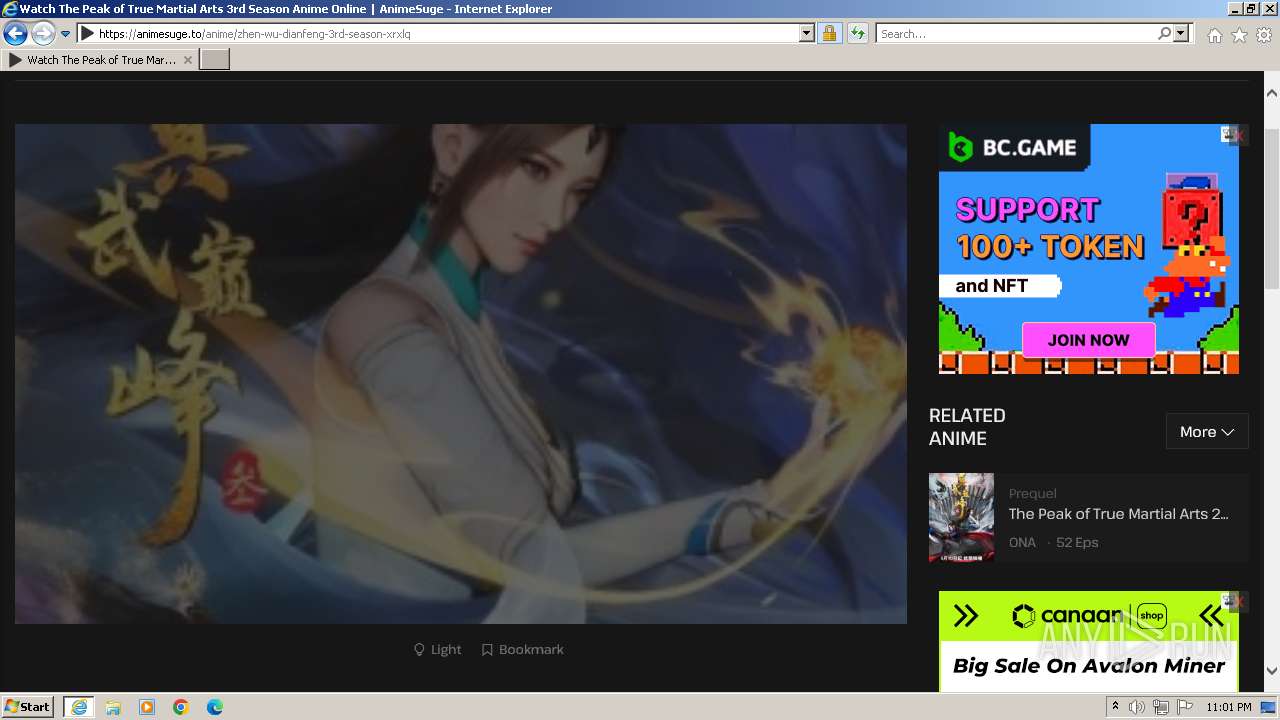Close the canaan advertisement
The width and height of the screenshot is (1280, 720).
pyautogui.click(x=1238, y=602)
